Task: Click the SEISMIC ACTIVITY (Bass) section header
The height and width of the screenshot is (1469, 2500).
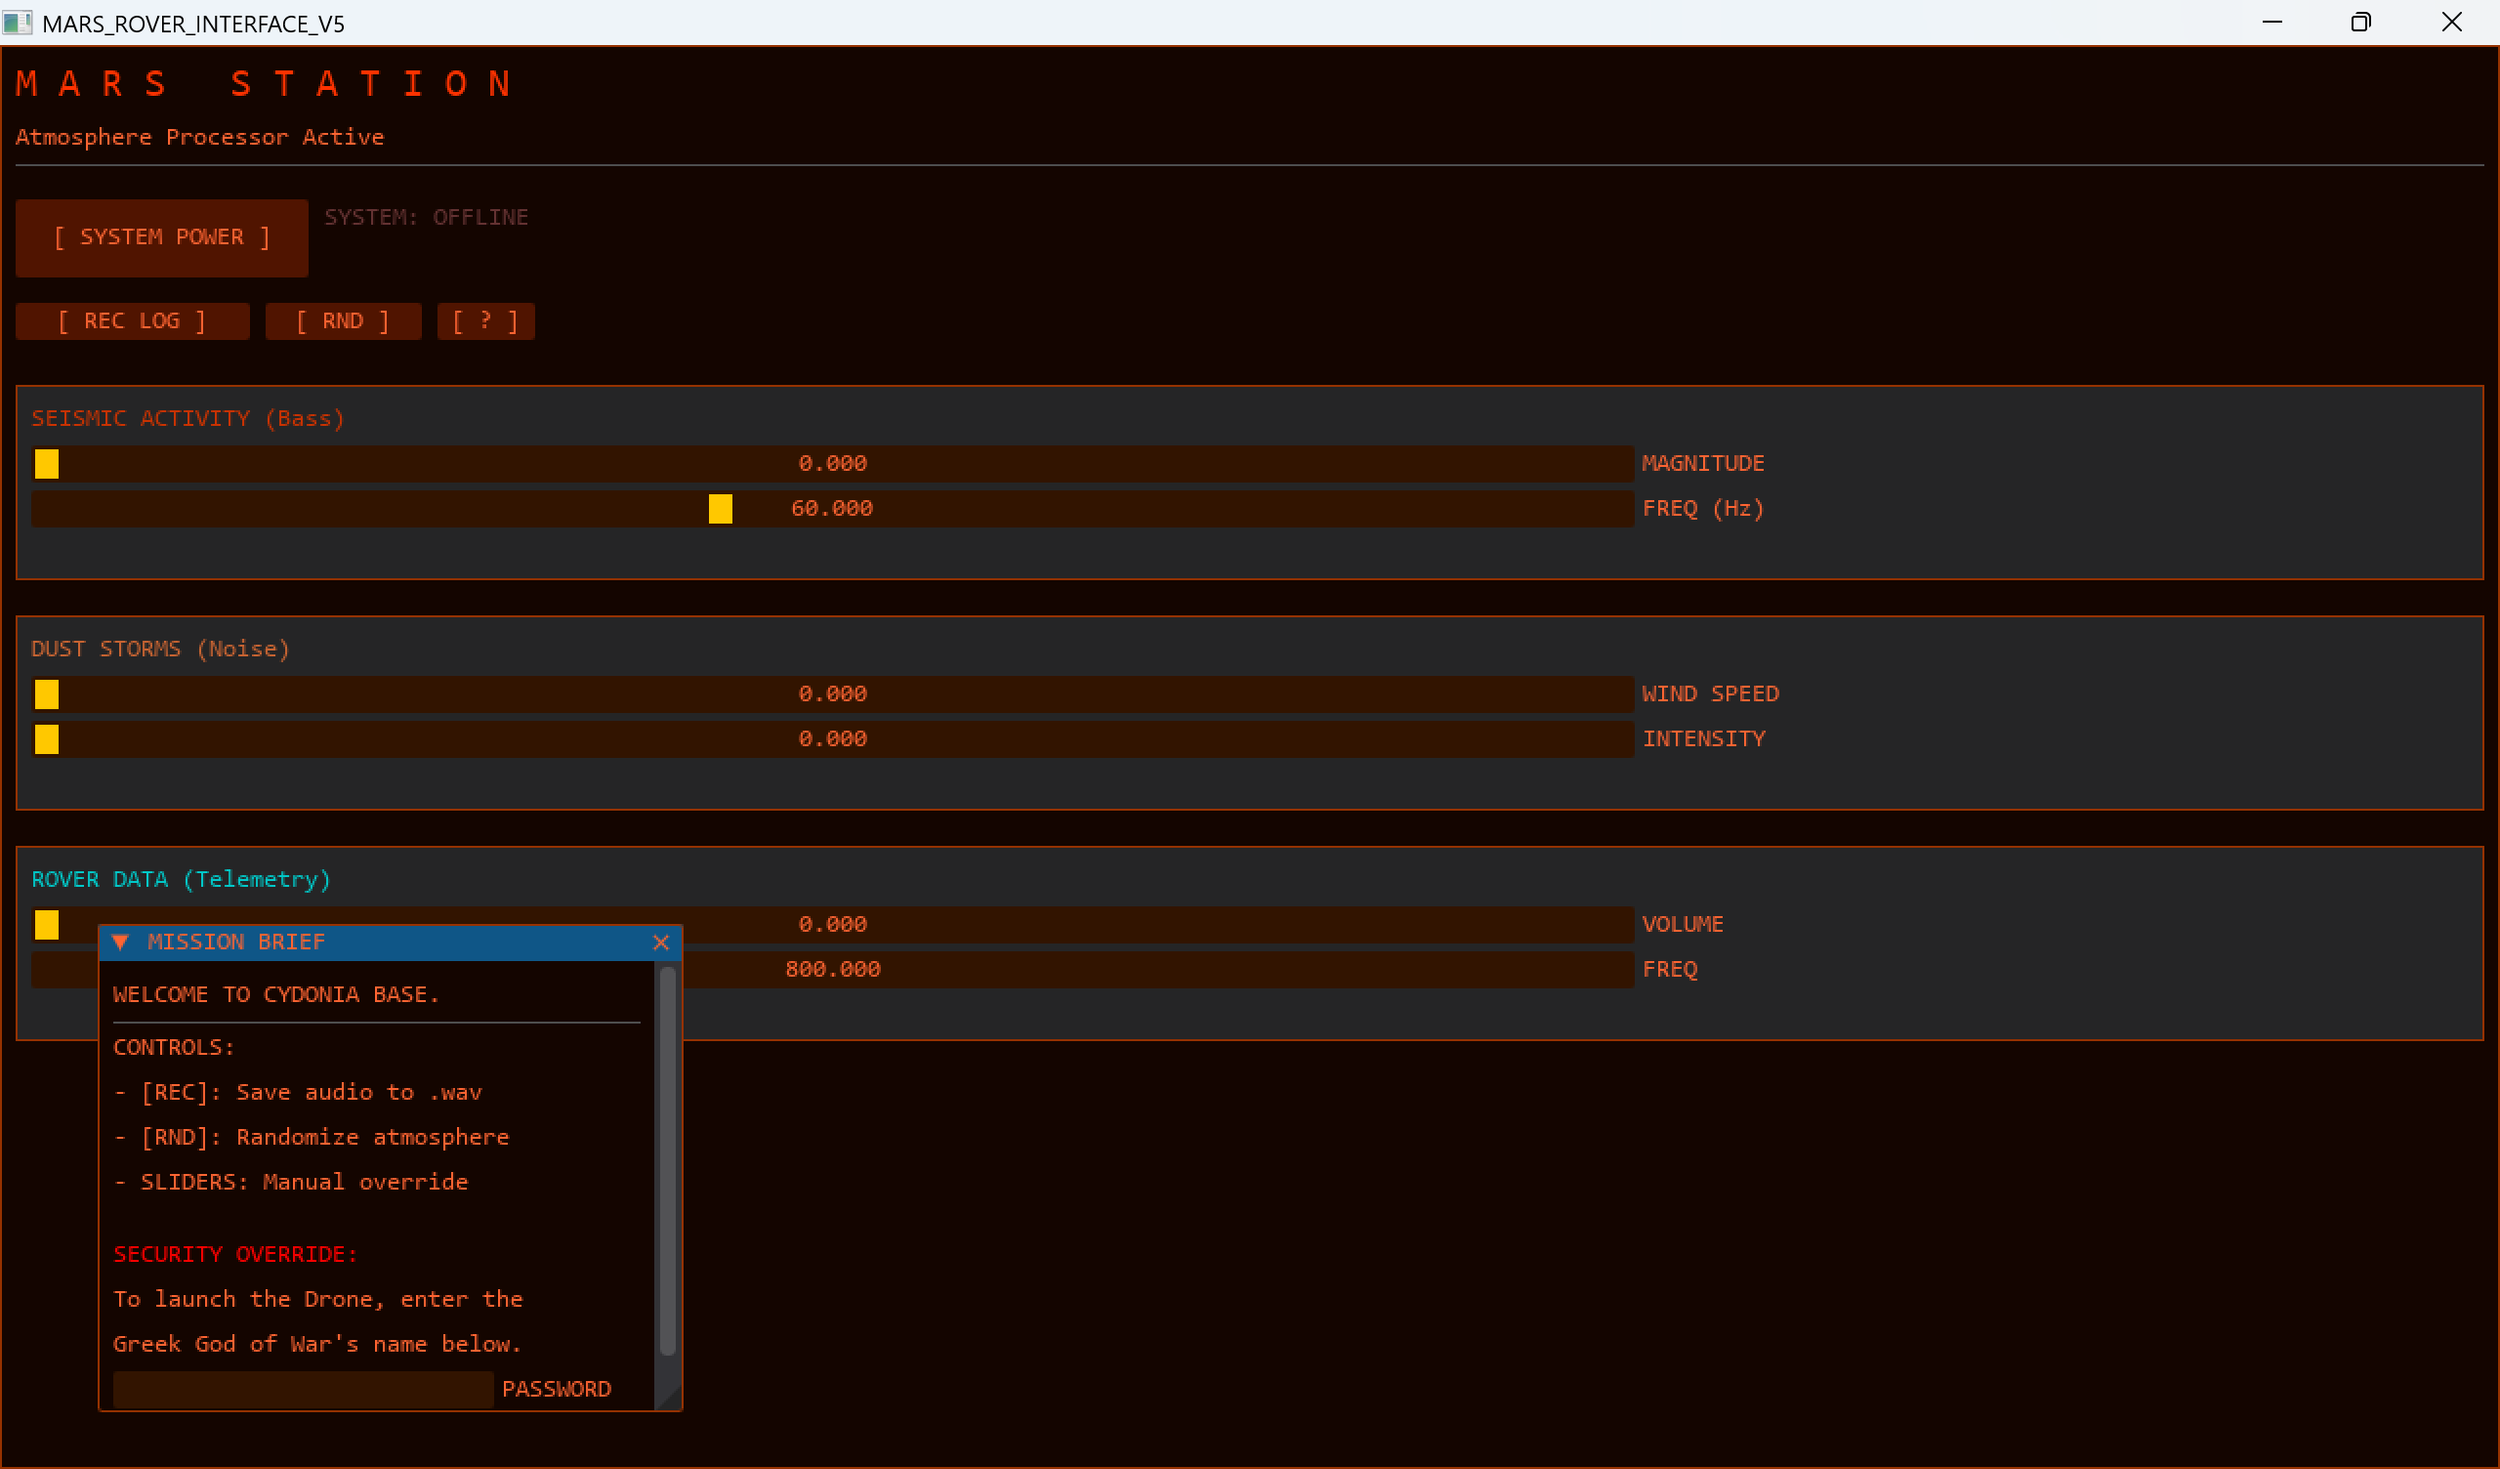Action: (187, 418)
